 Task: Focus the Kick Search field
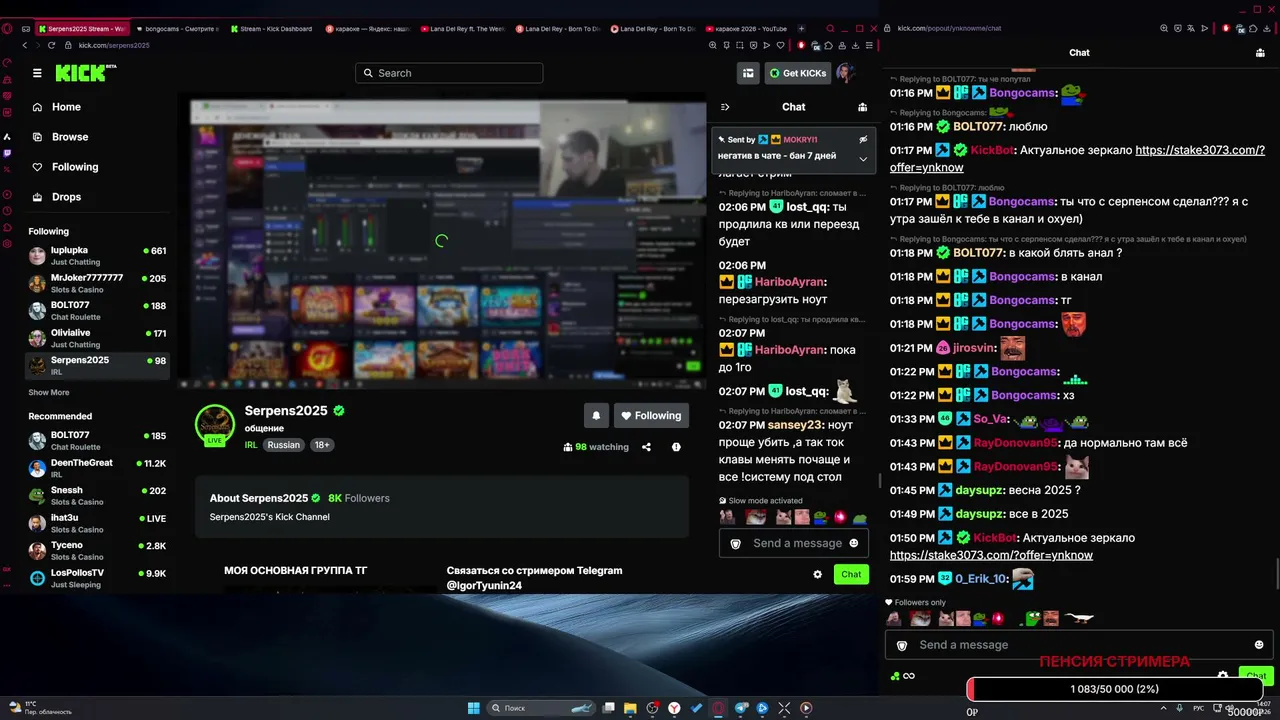[449, 73]
